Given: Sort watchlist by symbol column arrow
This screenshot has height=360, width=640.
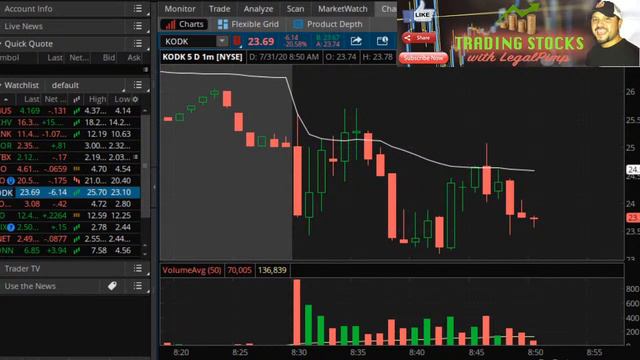Looking at the screenshot, I should tap(6, 99).
